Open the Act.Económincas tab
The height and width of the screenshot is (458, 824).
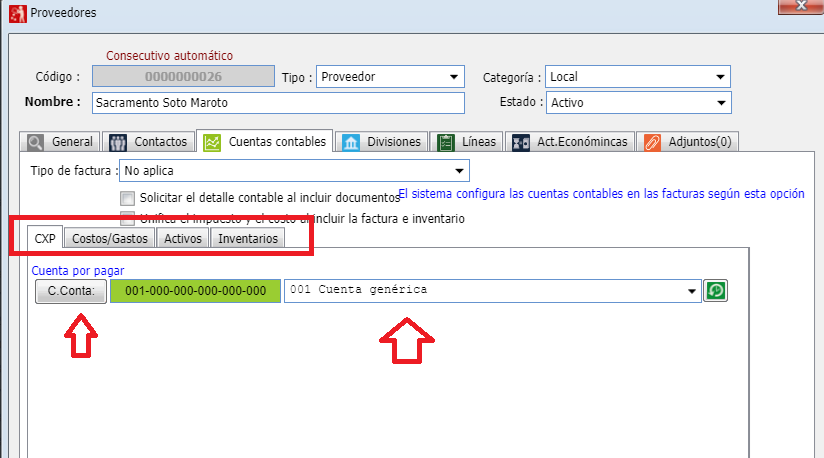click(570, 142)
